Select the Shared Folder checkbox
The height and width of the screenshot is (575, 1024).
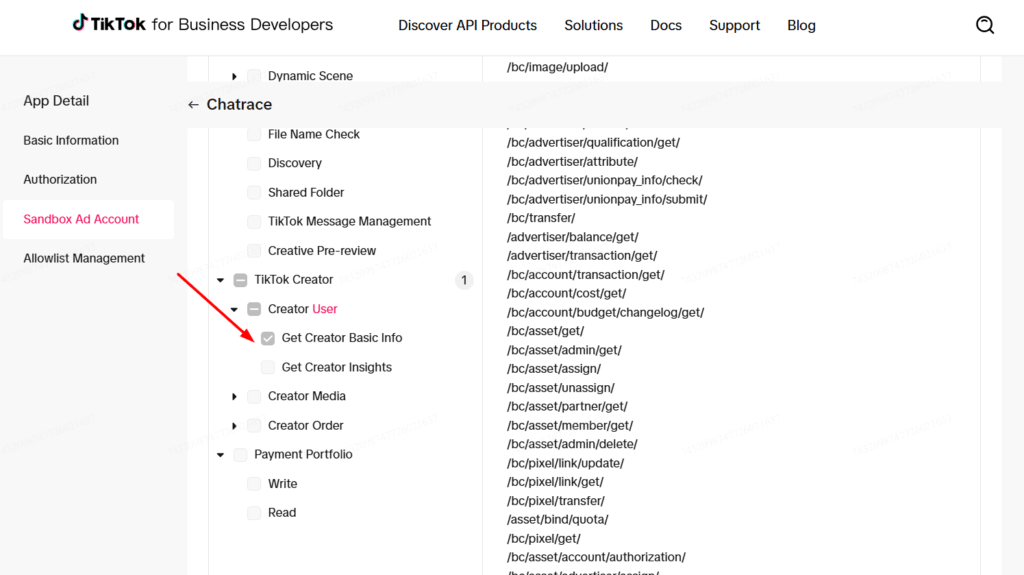click(x=254, y=193)
